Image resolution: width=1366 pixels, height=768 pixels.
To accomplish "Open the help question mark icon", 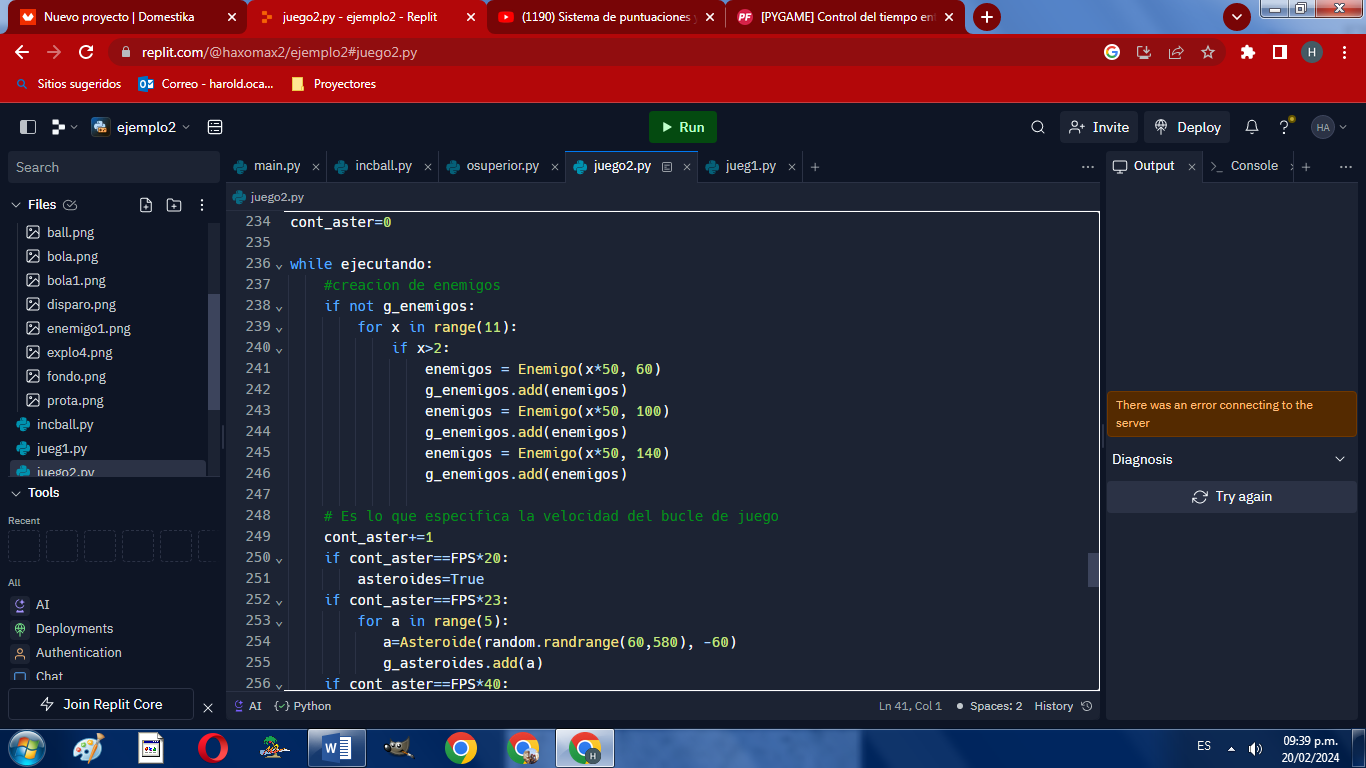I will [x=1284, y=127].
